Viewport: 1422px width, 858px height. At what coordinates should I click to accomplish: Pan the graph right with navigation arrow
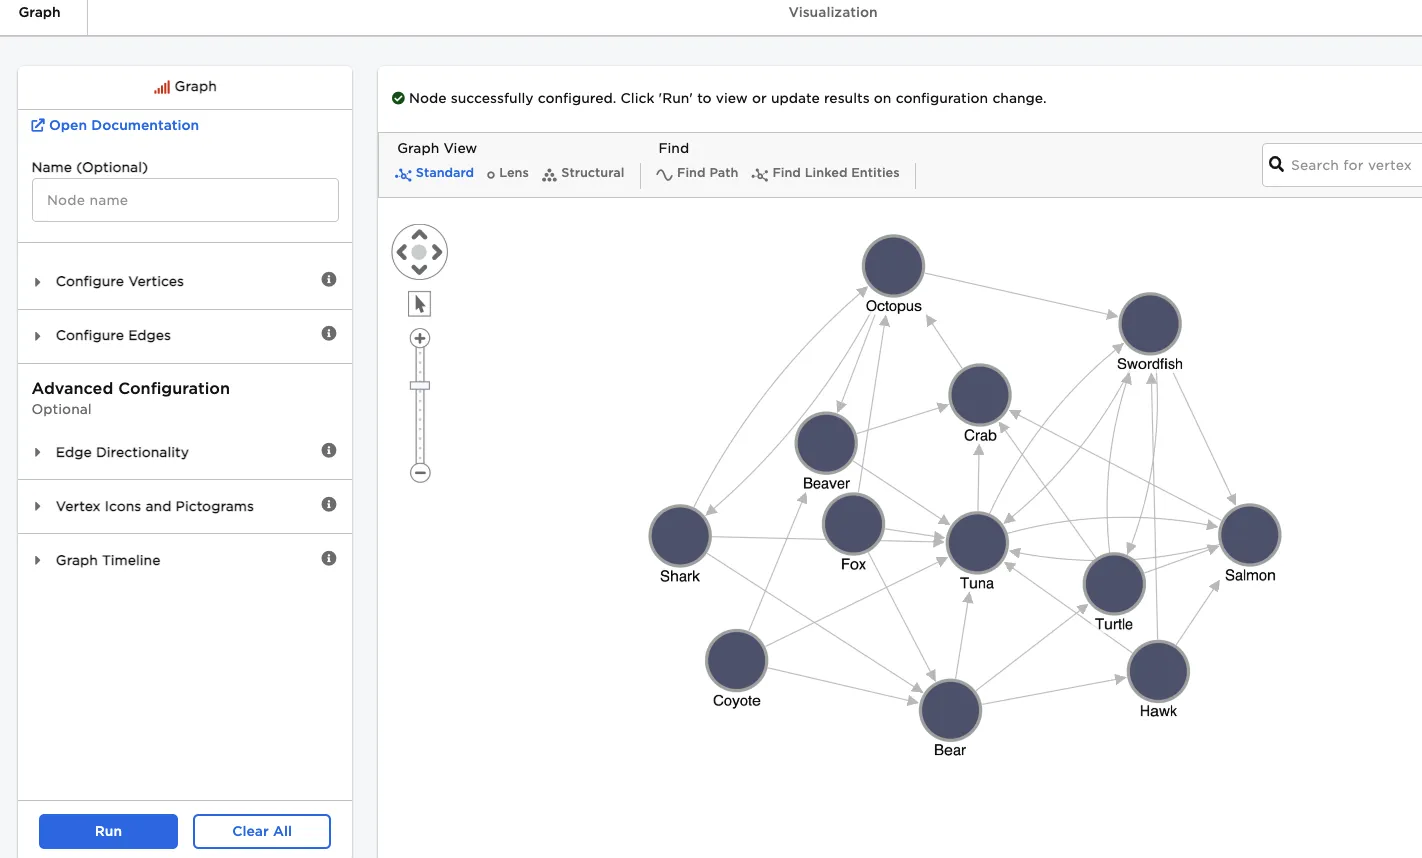(437, 252)
